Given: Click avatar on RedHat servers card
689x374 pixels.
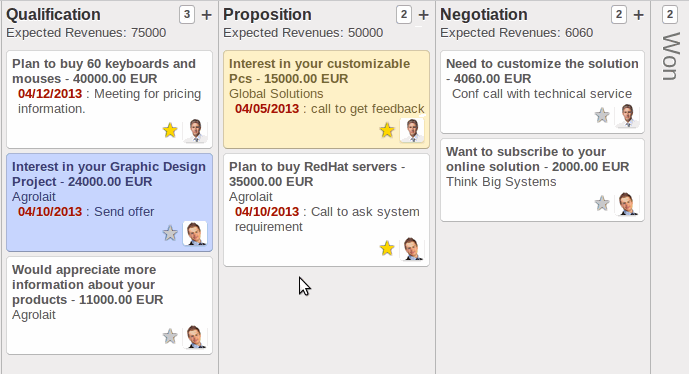Looking at the screenshot, I should click(x=412, y=248).
